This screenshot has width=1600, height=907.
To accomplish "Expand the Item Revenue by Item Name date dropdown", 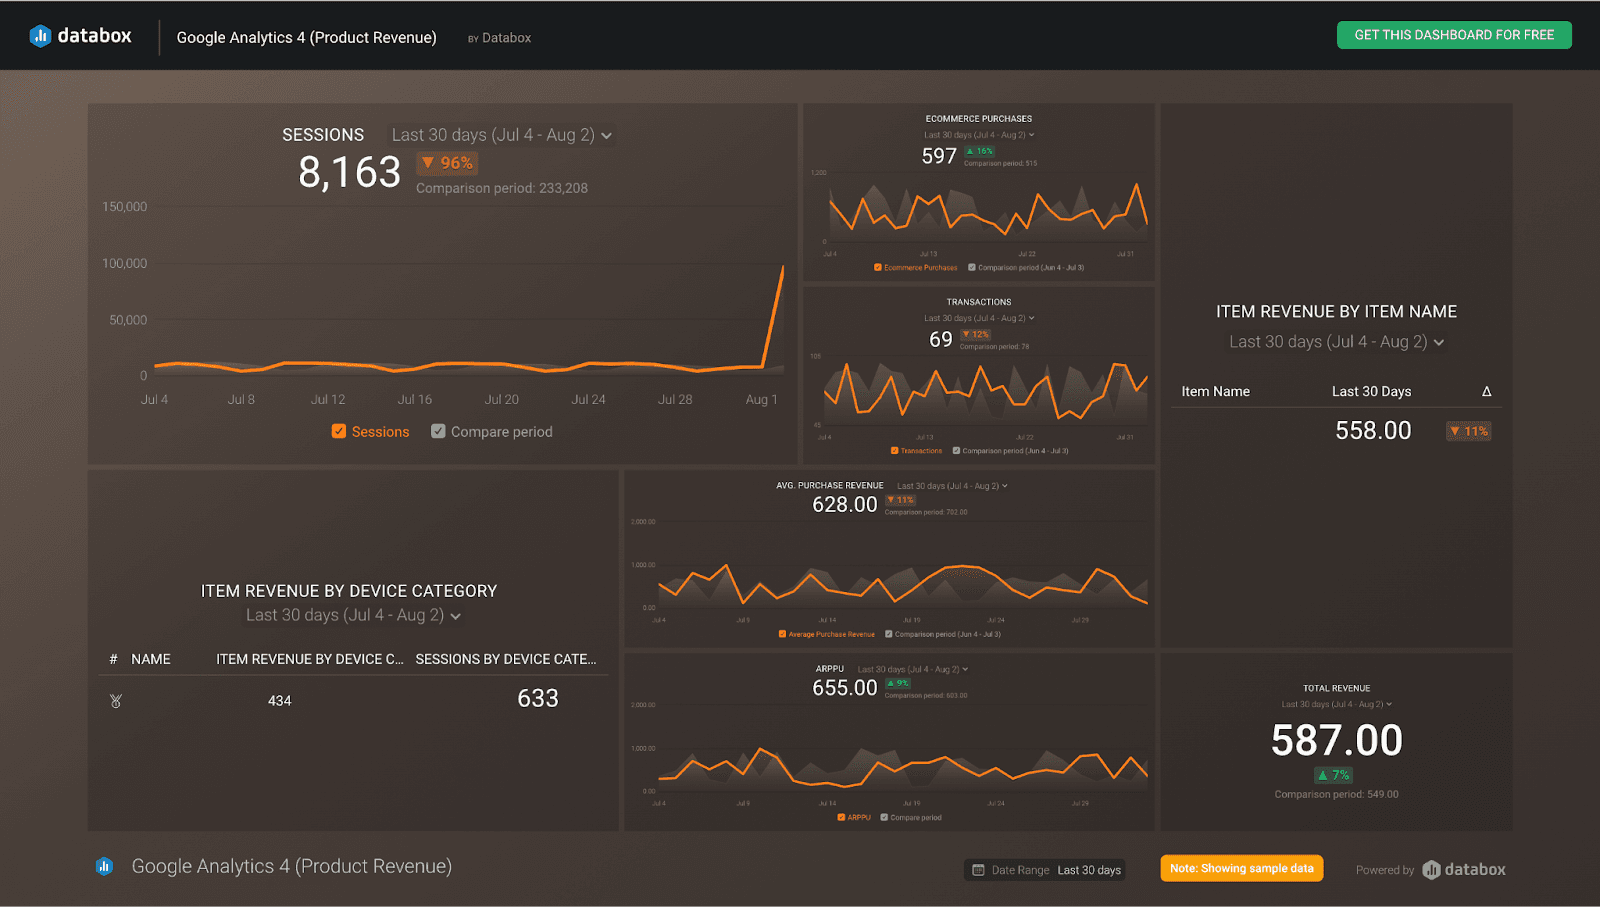I will click(1336, 341).
